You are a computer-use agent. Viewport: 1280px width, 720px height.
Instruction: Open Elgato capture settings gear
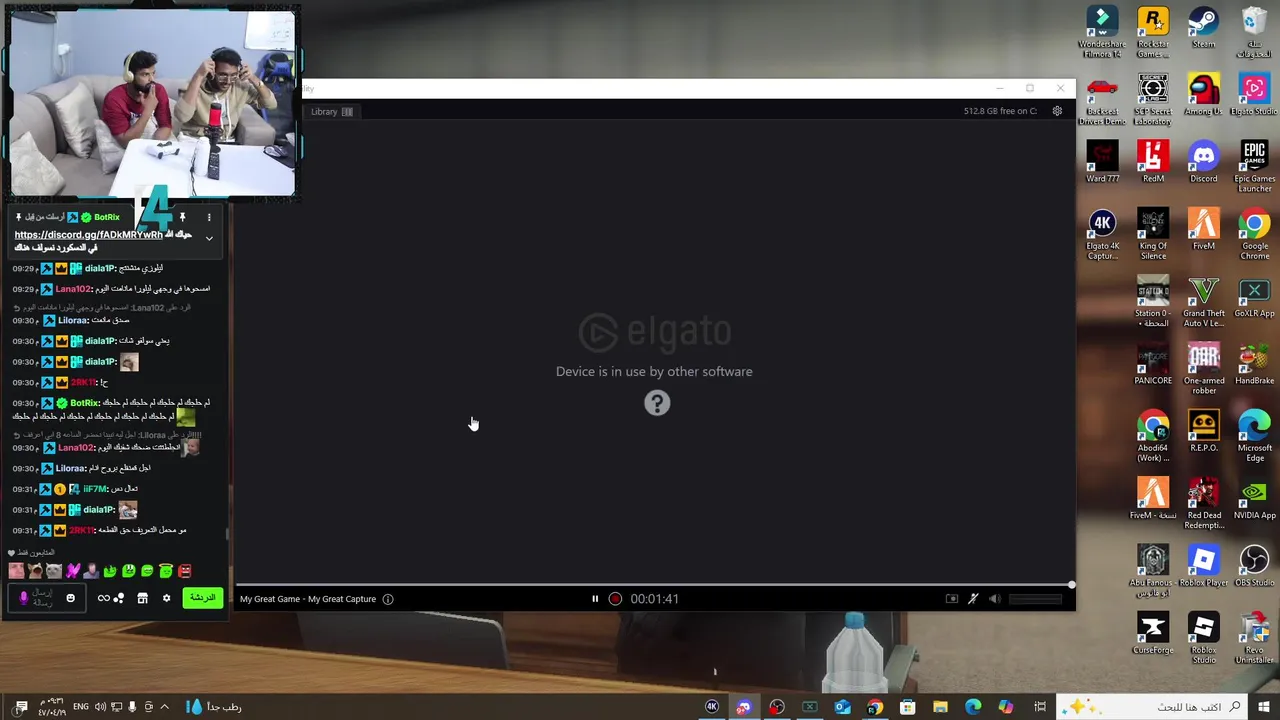point(1057,111)
